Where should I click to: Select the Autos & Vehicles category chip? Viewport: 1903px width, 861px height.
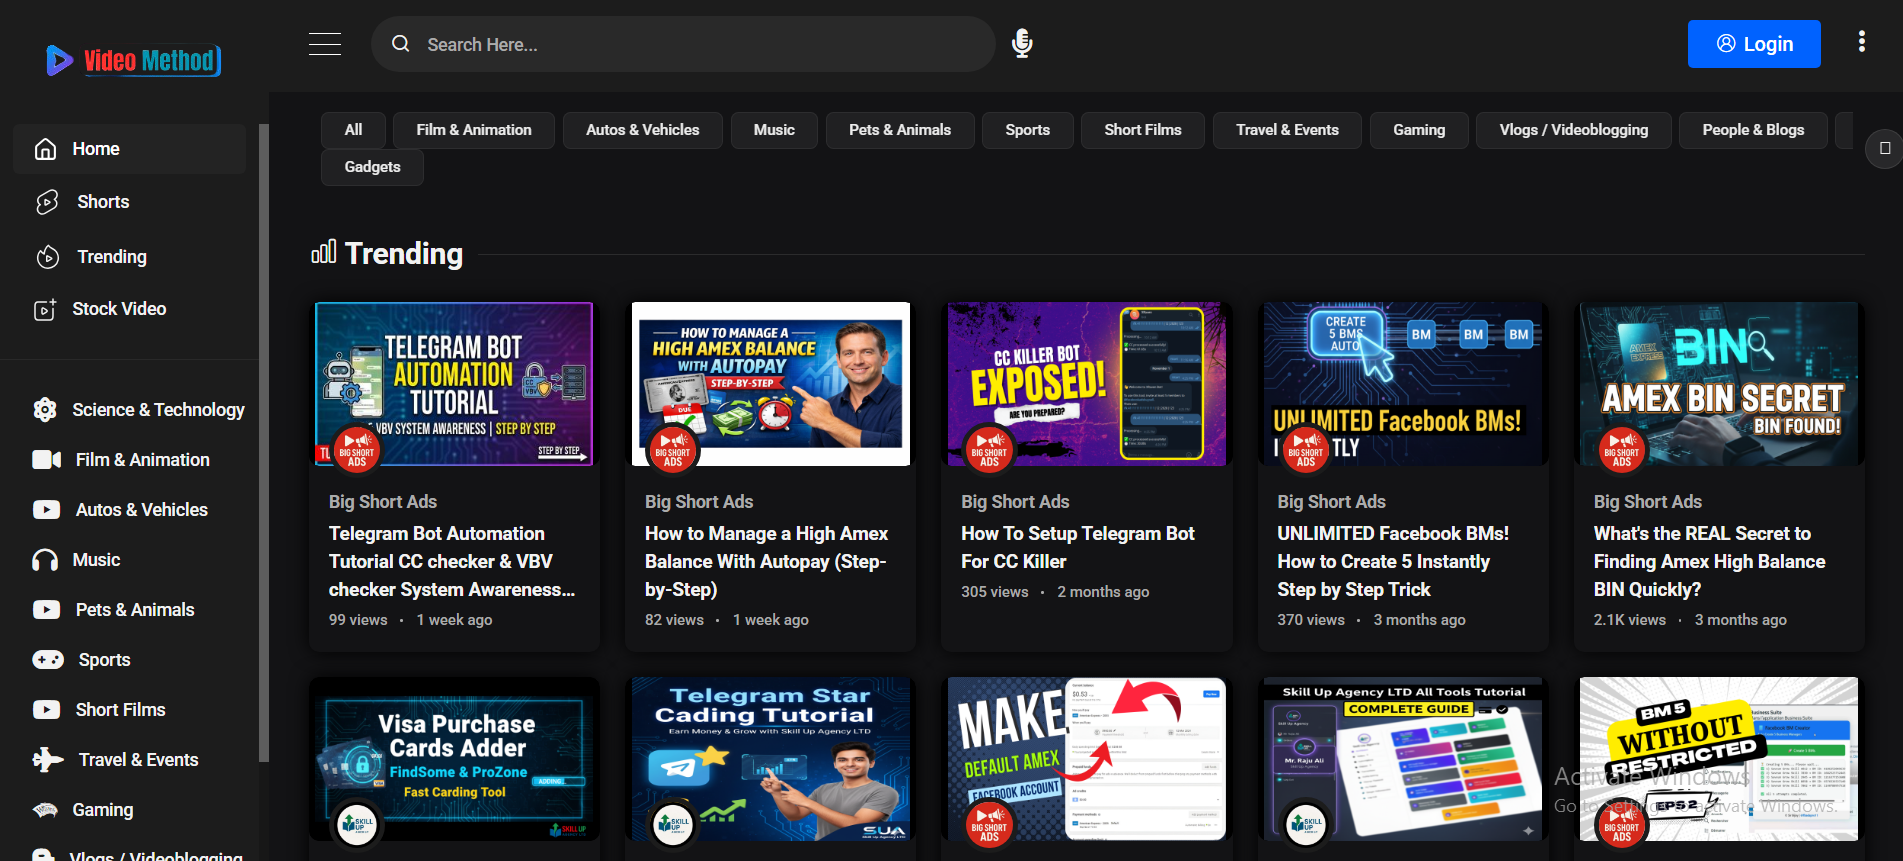tap(643, 130)
